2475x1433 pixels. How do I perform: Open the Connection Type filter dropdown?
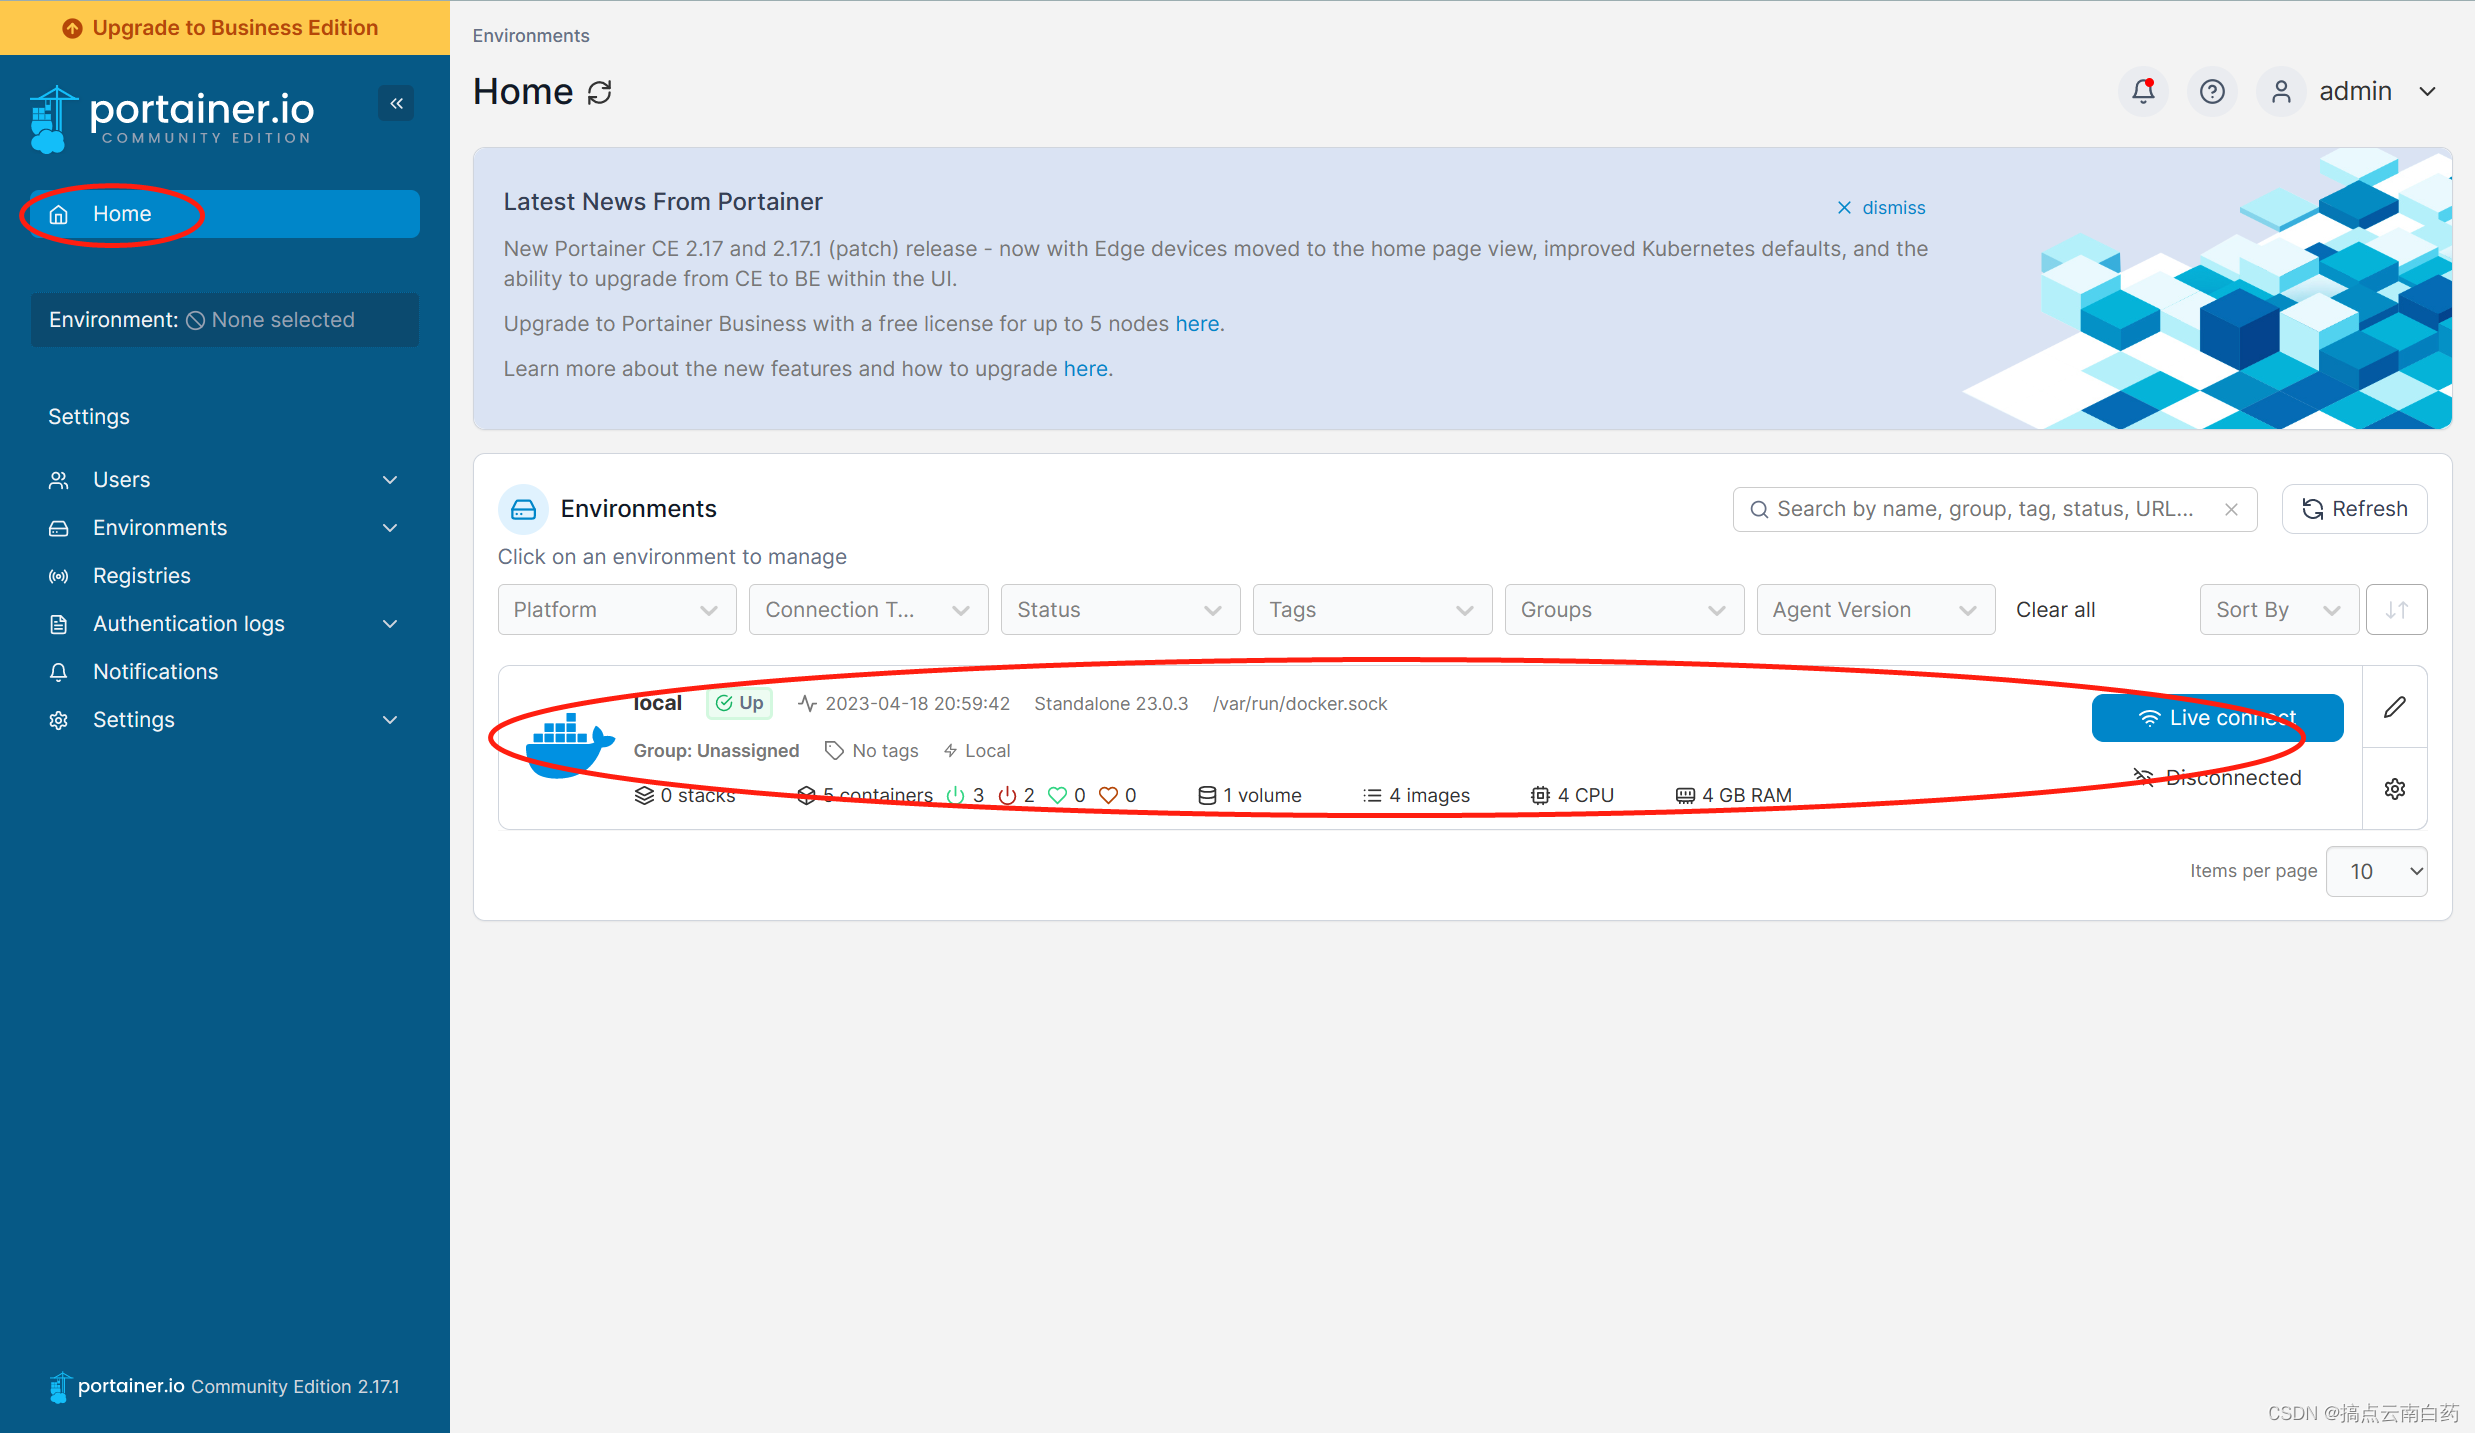tap(869, 610)
